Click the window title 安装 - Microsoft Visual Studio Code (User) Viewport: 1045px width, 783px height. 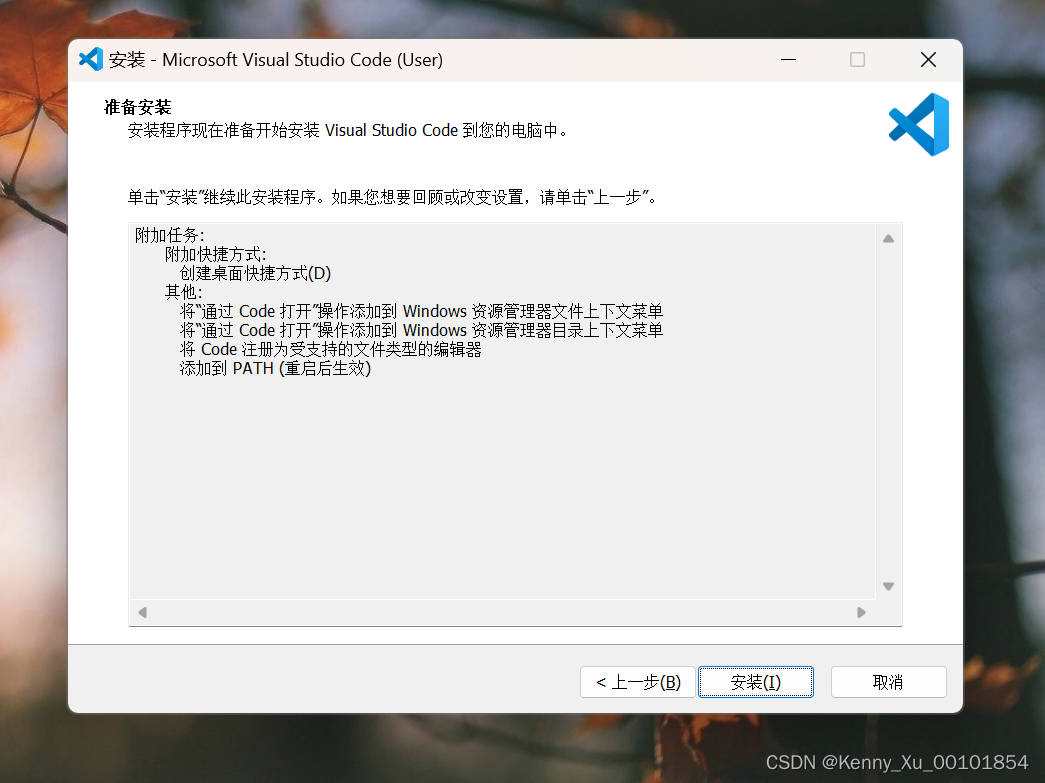276,60
